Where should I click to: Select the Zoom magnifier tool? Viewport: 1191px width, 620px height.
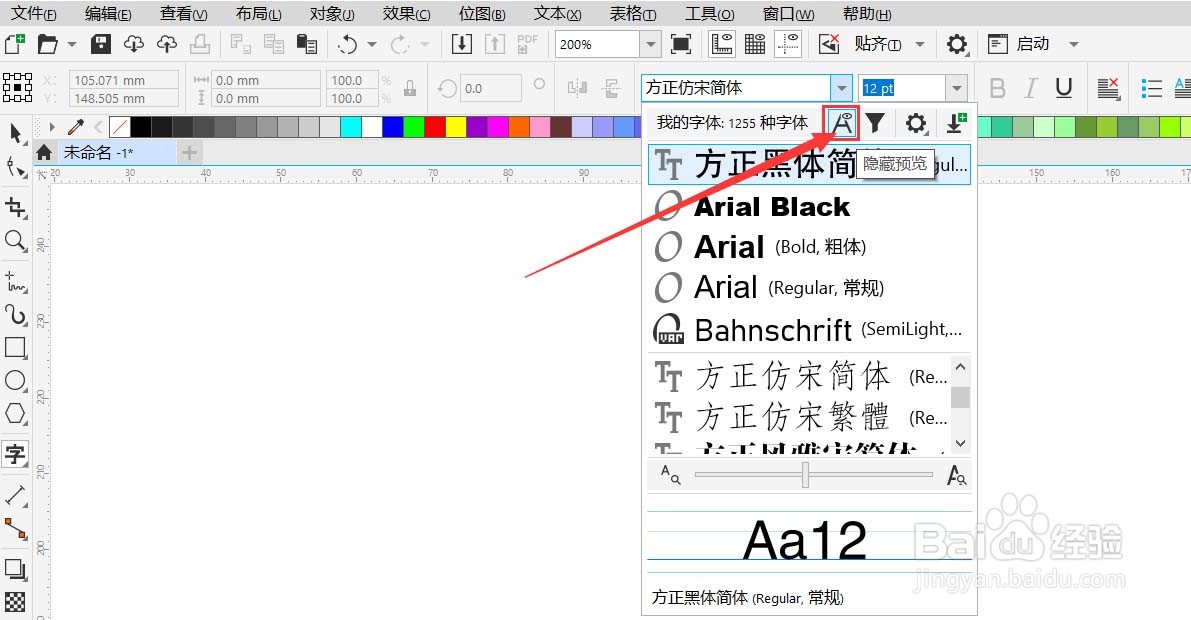tap(15, 241)
